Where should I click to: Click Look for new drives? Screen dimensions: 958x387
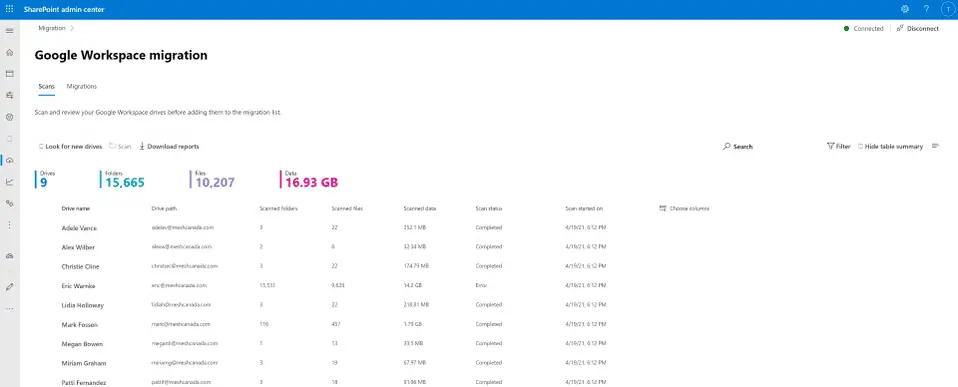[x=70, y=147]
